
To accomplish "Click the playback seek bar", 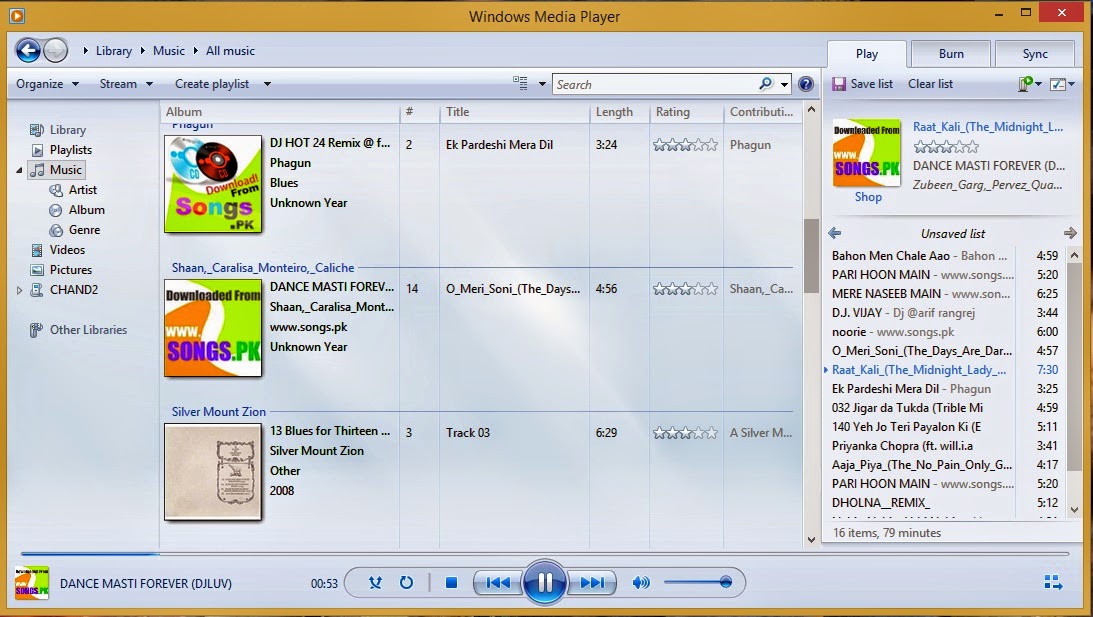I will [x=544, y=554].
